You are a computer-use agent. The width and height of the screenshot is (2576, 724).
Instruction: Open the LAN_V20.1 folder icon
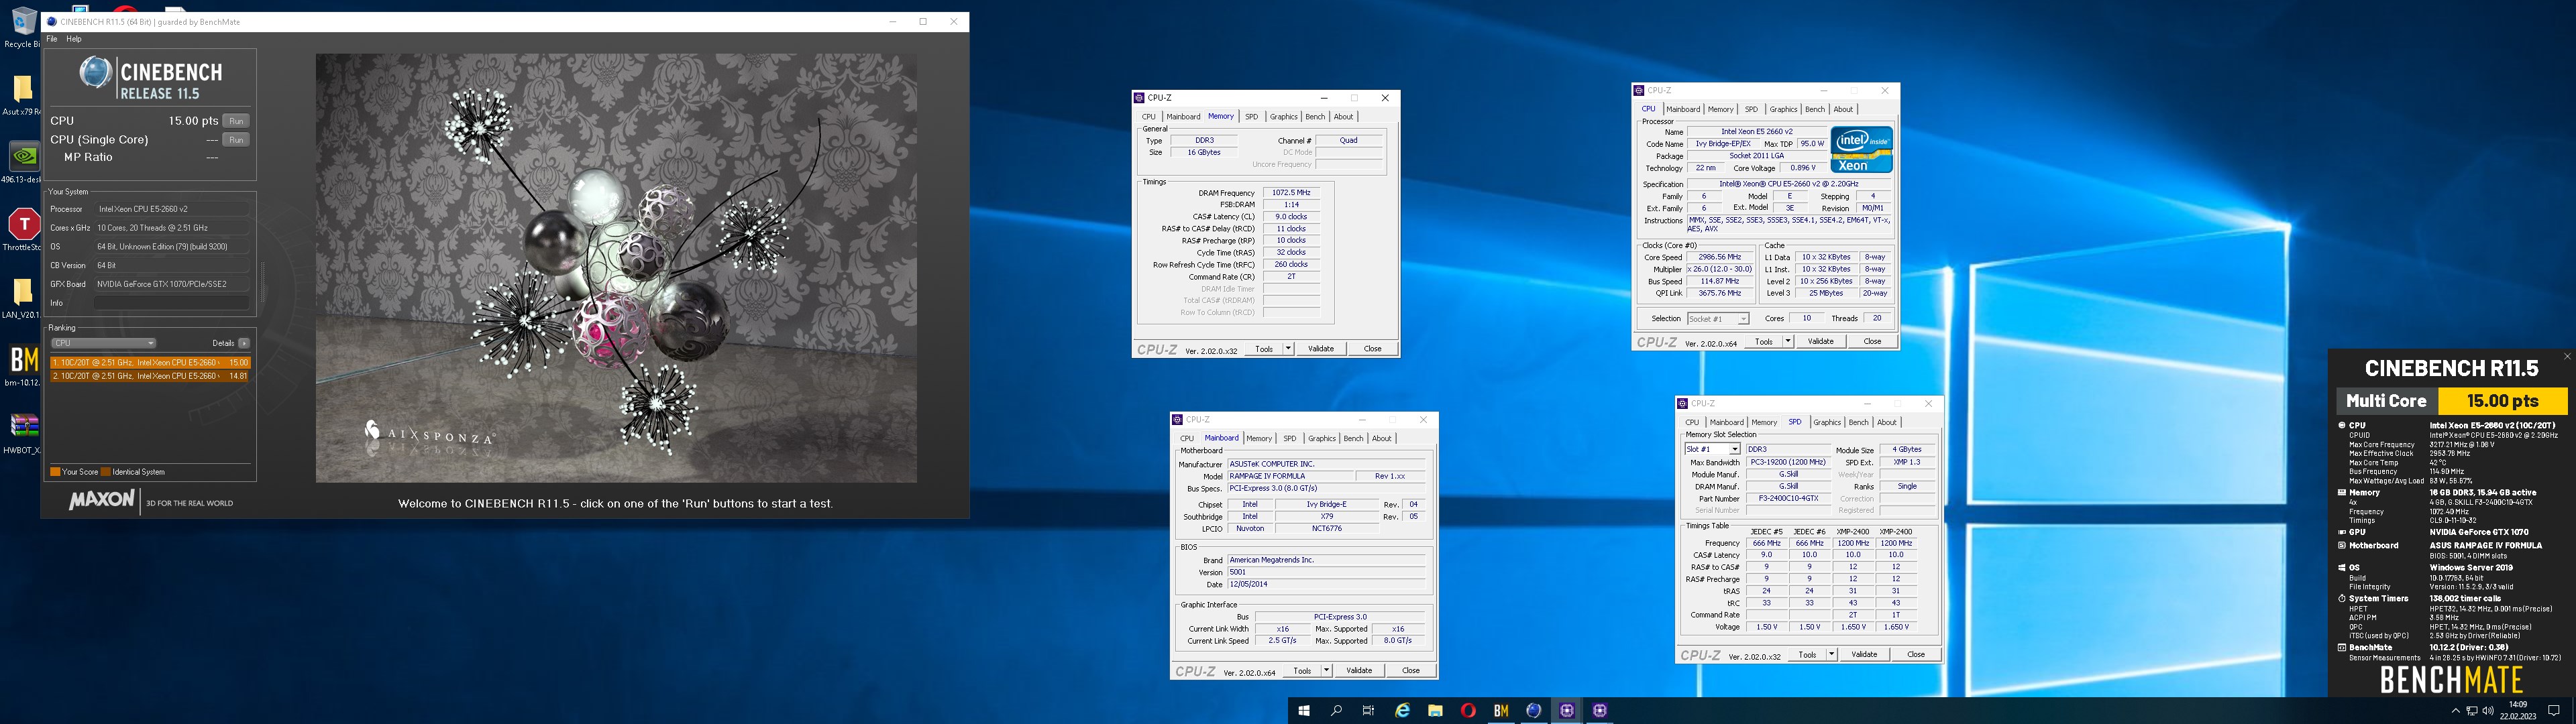21,298
